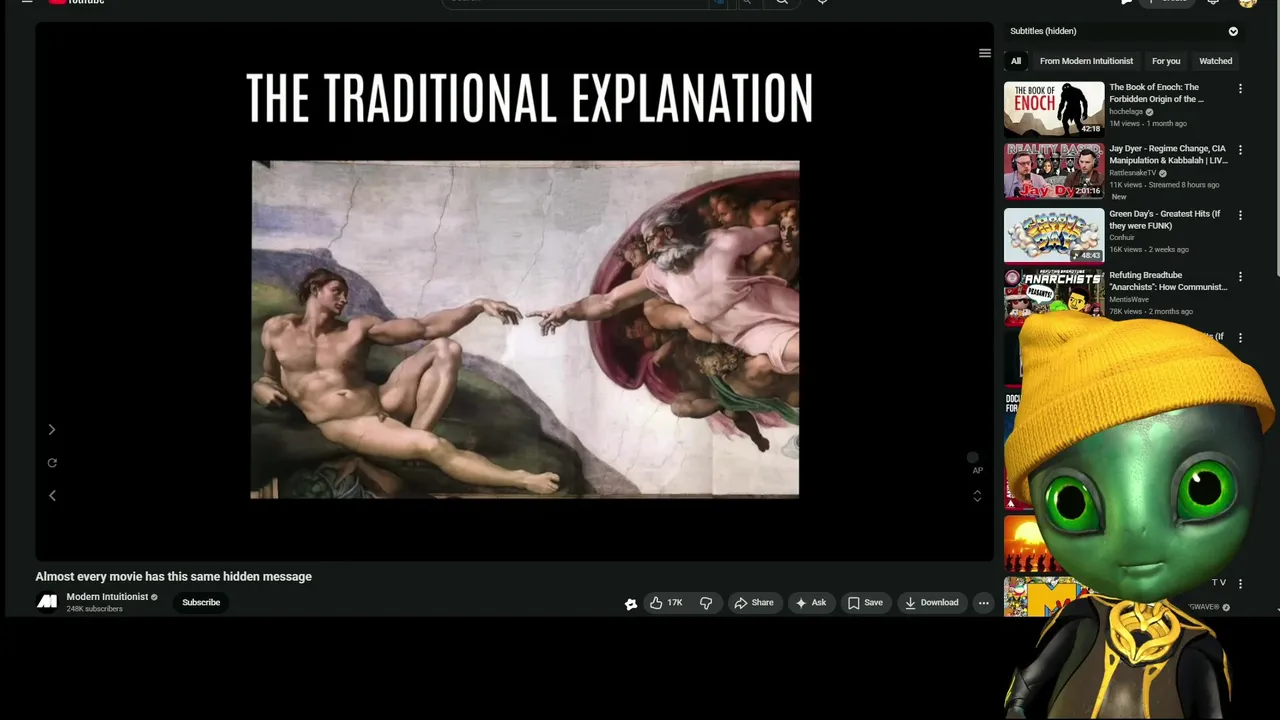The width and height of the screenshot is (1280, 720).
Task: Open the notifications bell
Action: (x=1213, y=2)
